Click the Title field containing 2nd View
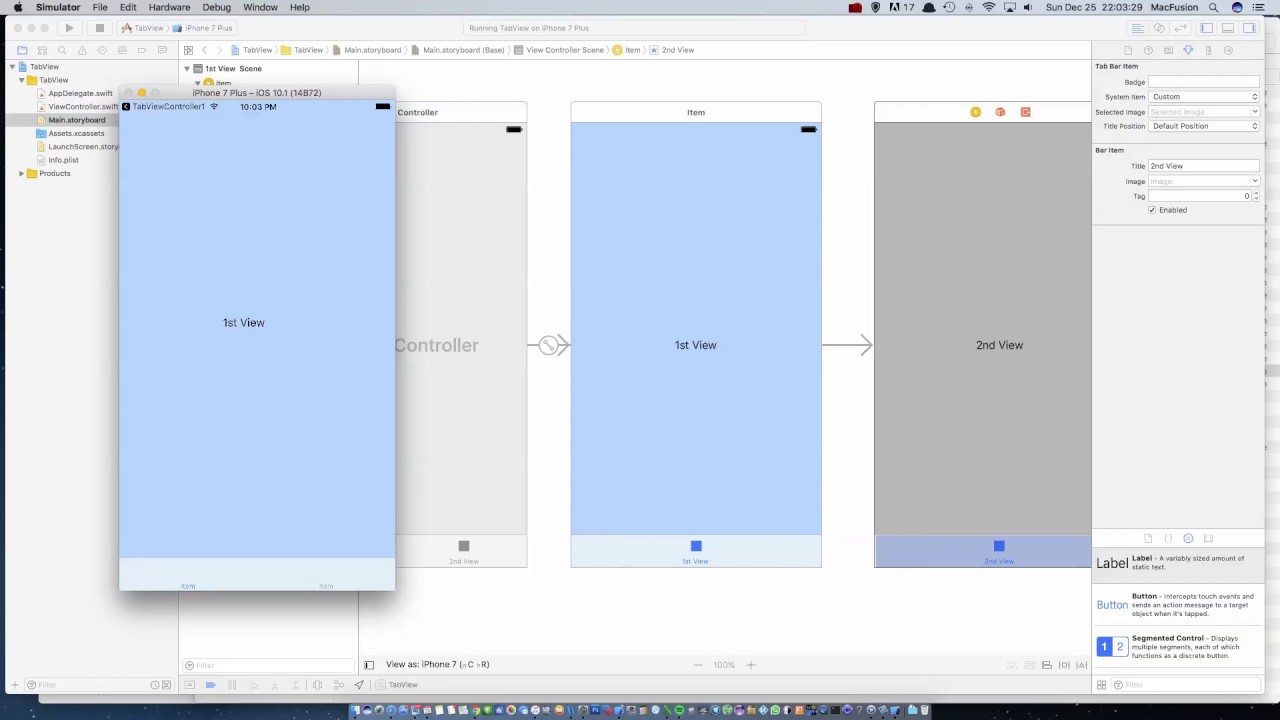 click(x=1204, y=166)
